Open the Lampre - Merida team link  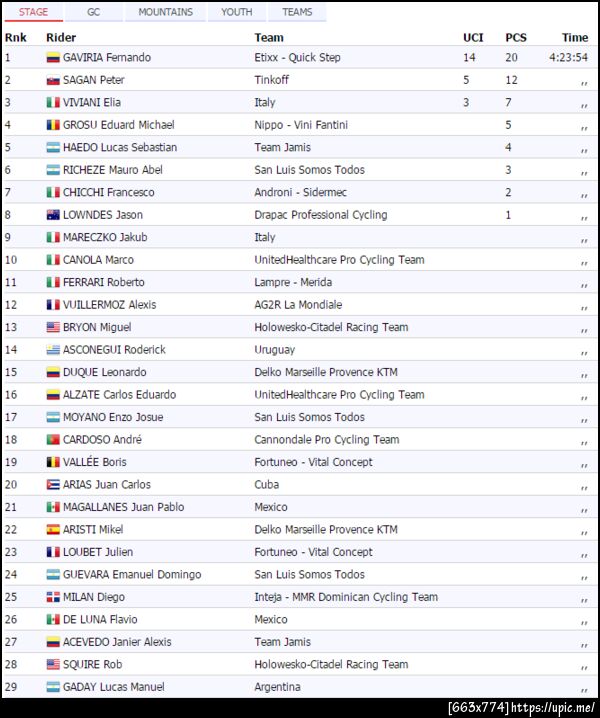point(293,282)
